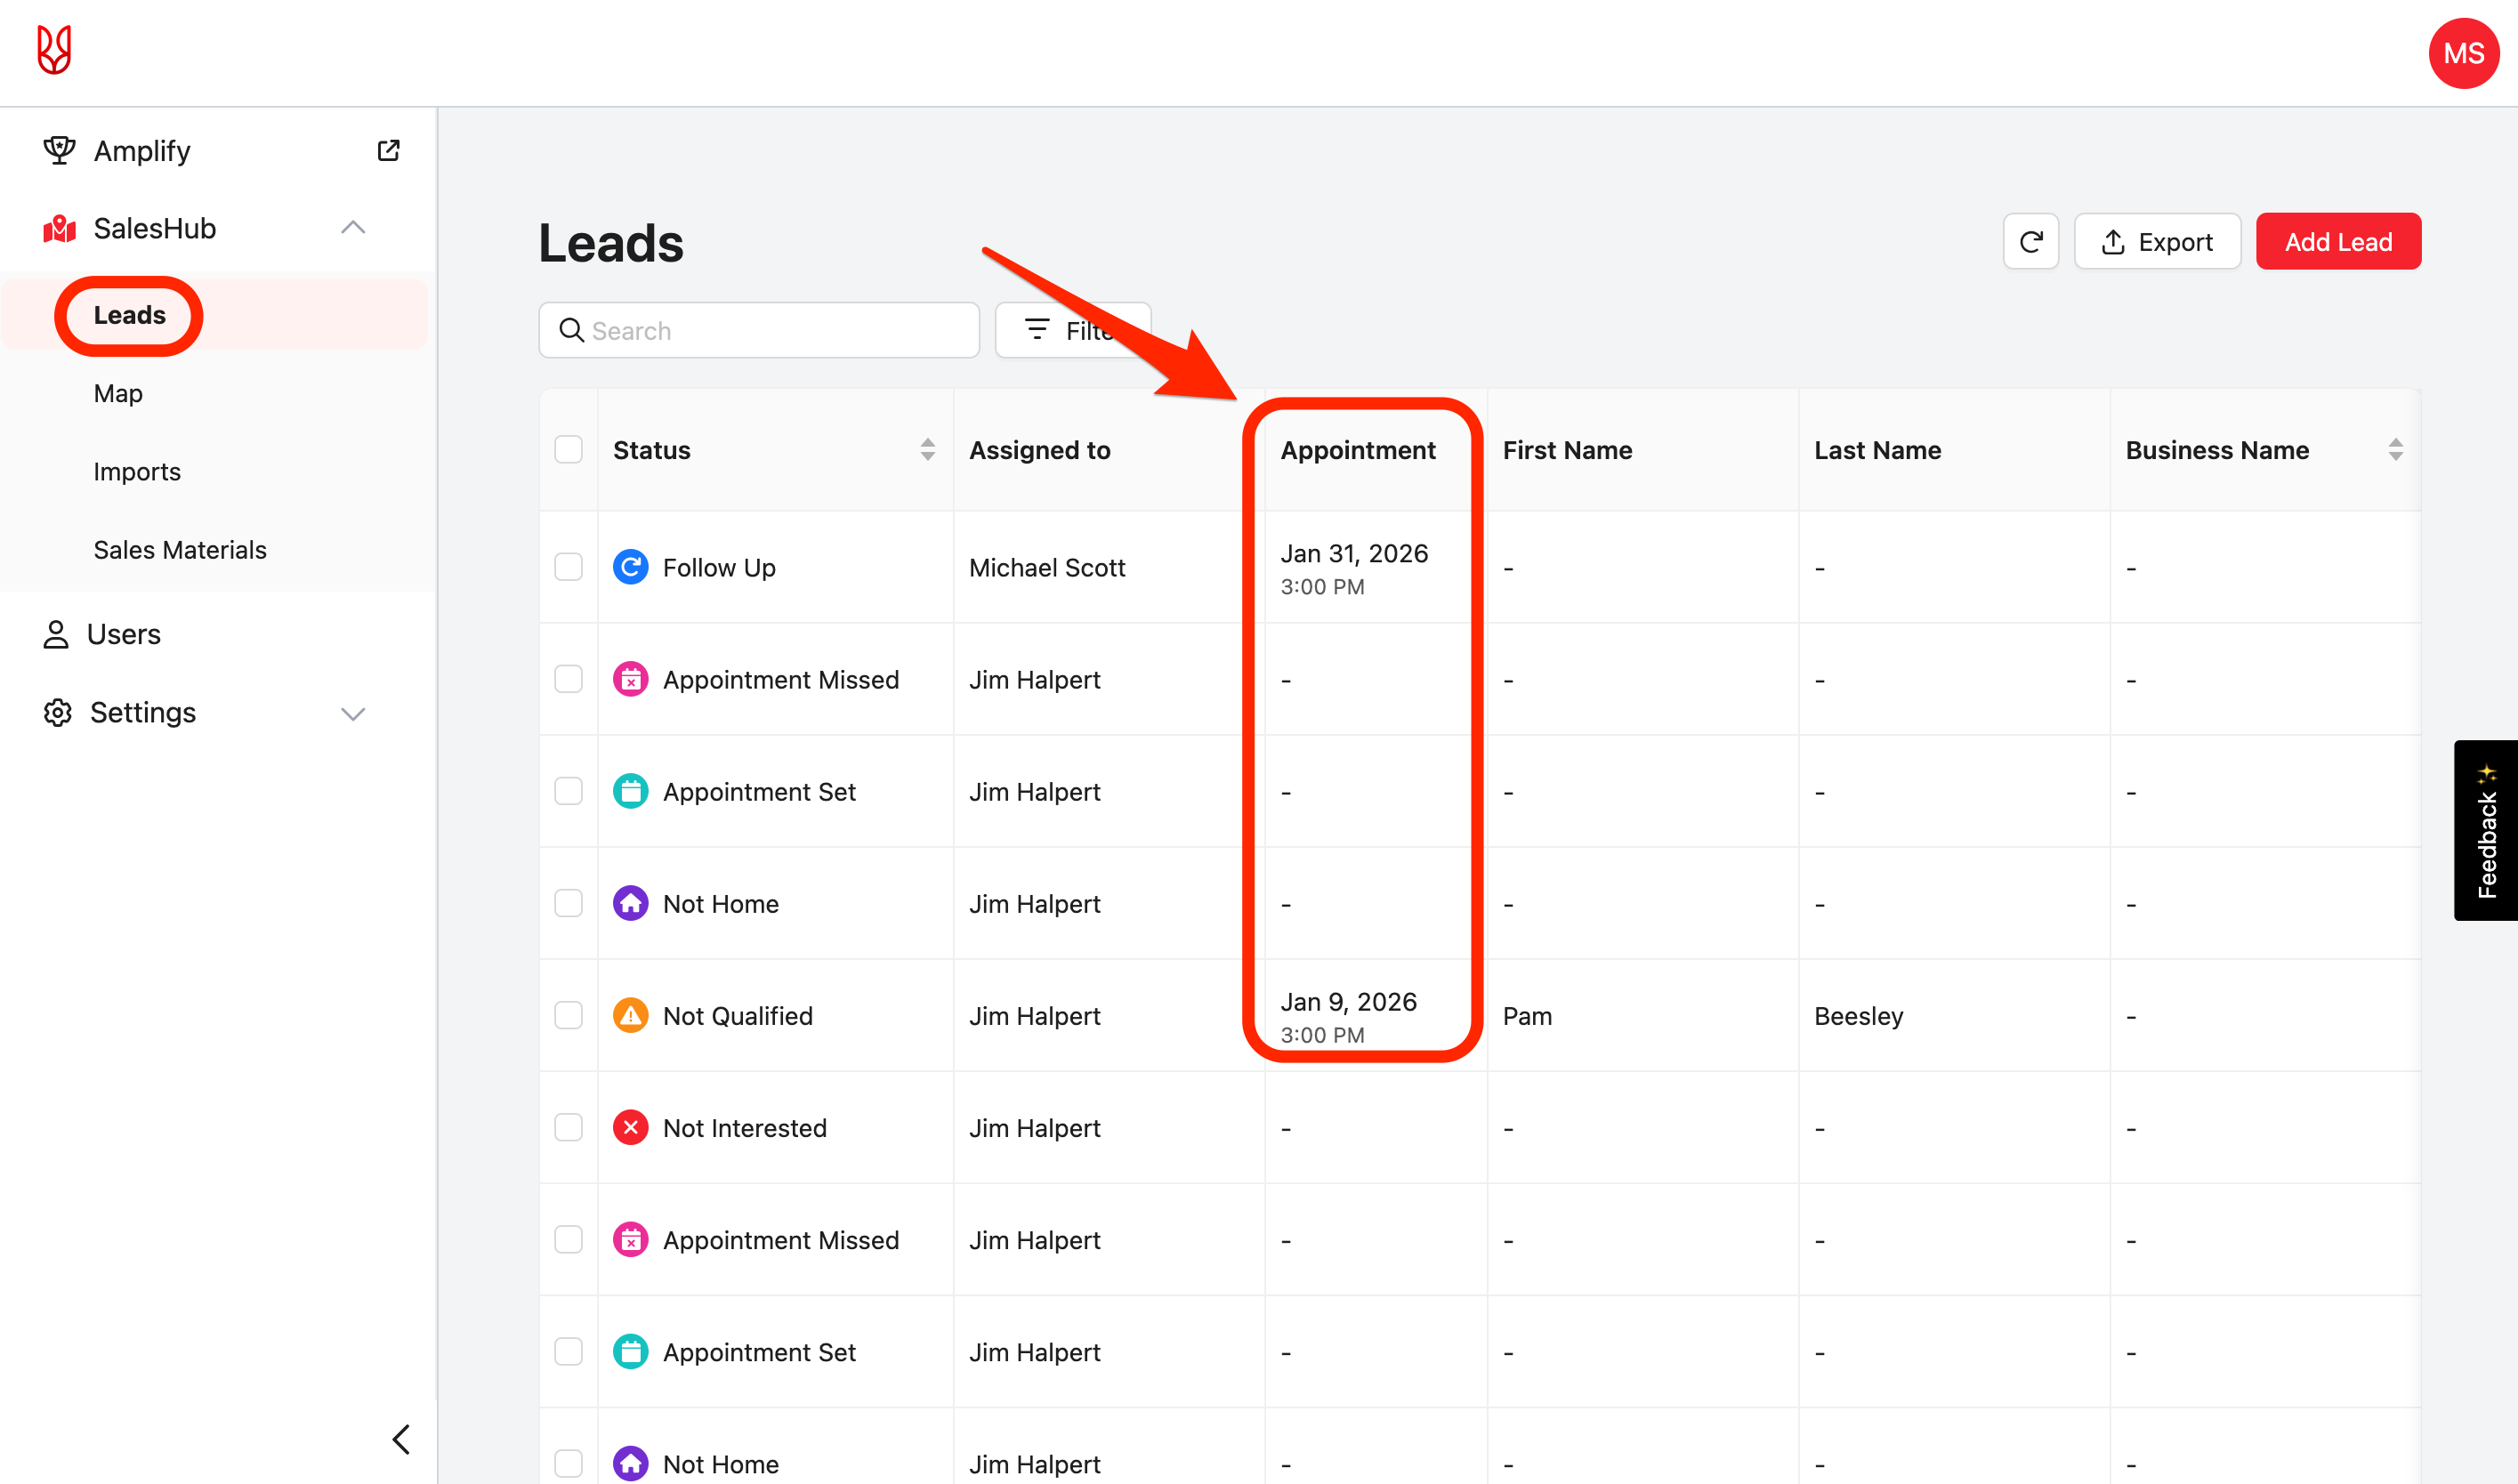Click the Export button
Image resolution: width=2518 pixels, height=1484 pixels.
(2157, 241)
